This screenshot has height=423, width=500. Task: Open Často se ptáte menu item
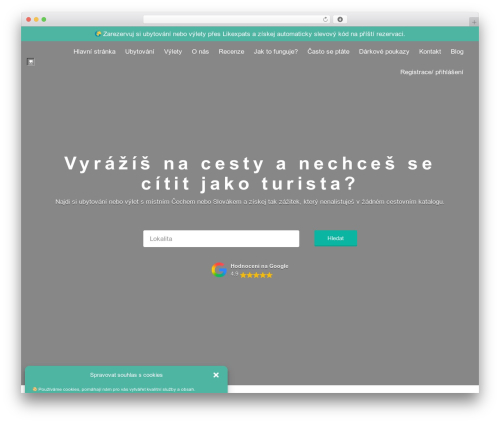tap(328, 52)
